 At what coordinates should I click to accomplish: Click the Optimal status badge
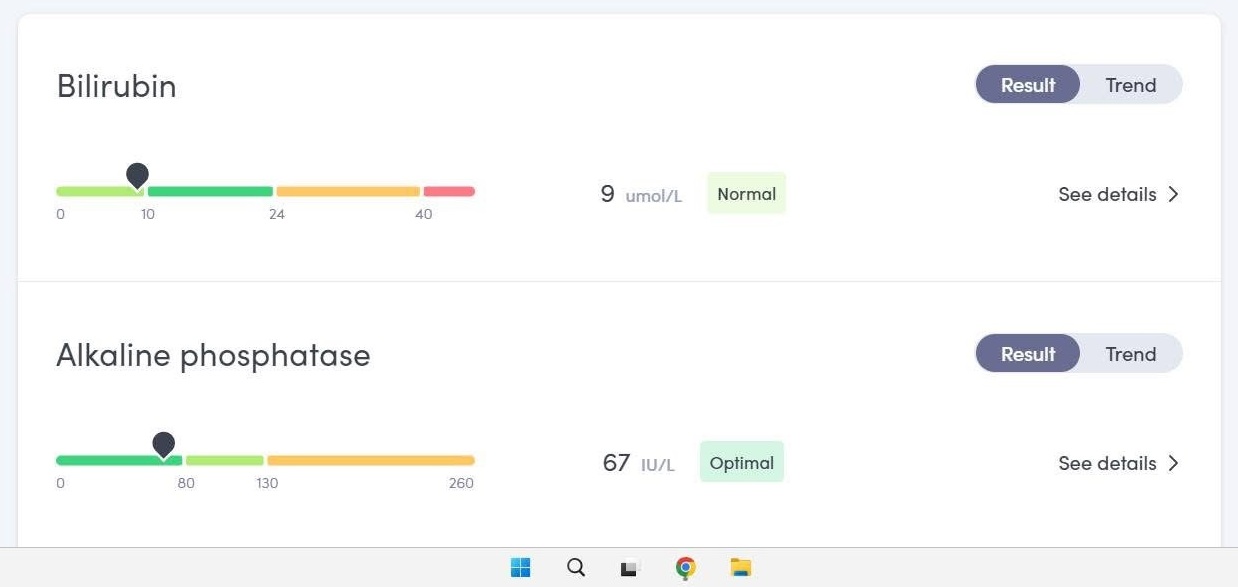[741, 463]
